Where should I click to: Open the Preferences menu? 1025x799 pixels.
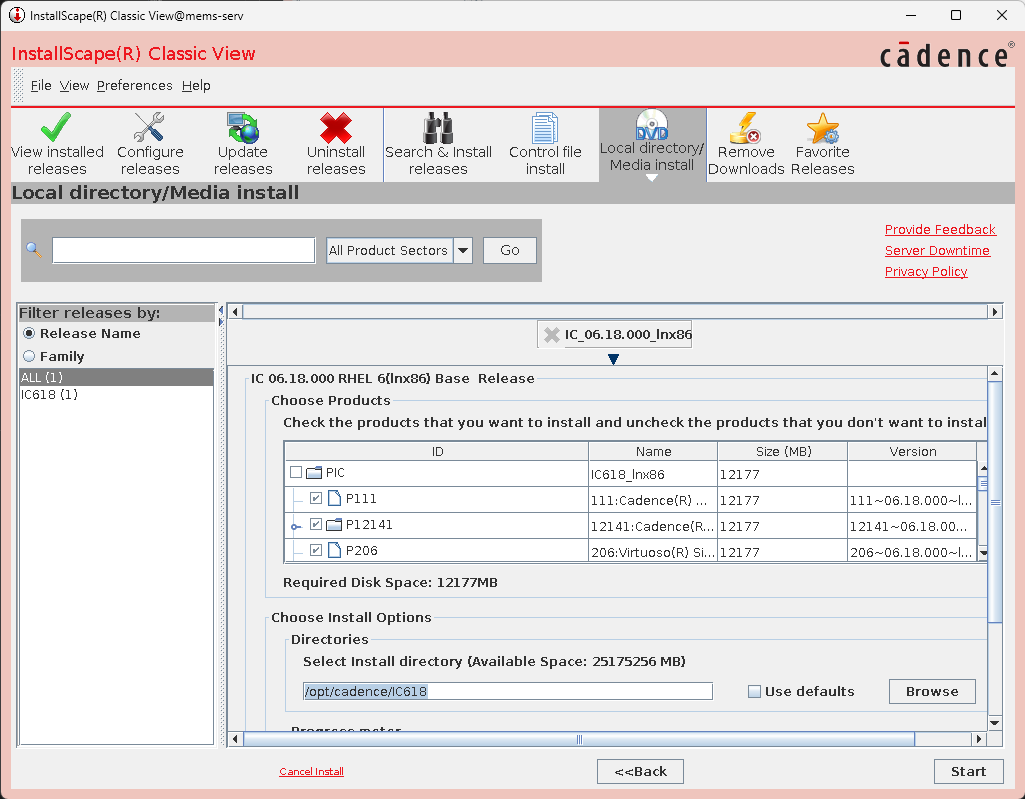pyautogui.click(x=135, y=86)
